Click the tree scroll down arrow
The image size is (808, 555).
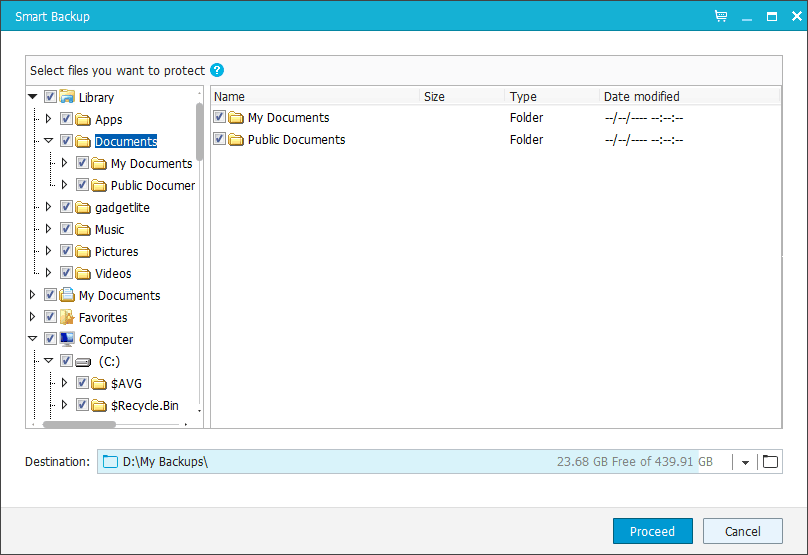coord(199,411)
